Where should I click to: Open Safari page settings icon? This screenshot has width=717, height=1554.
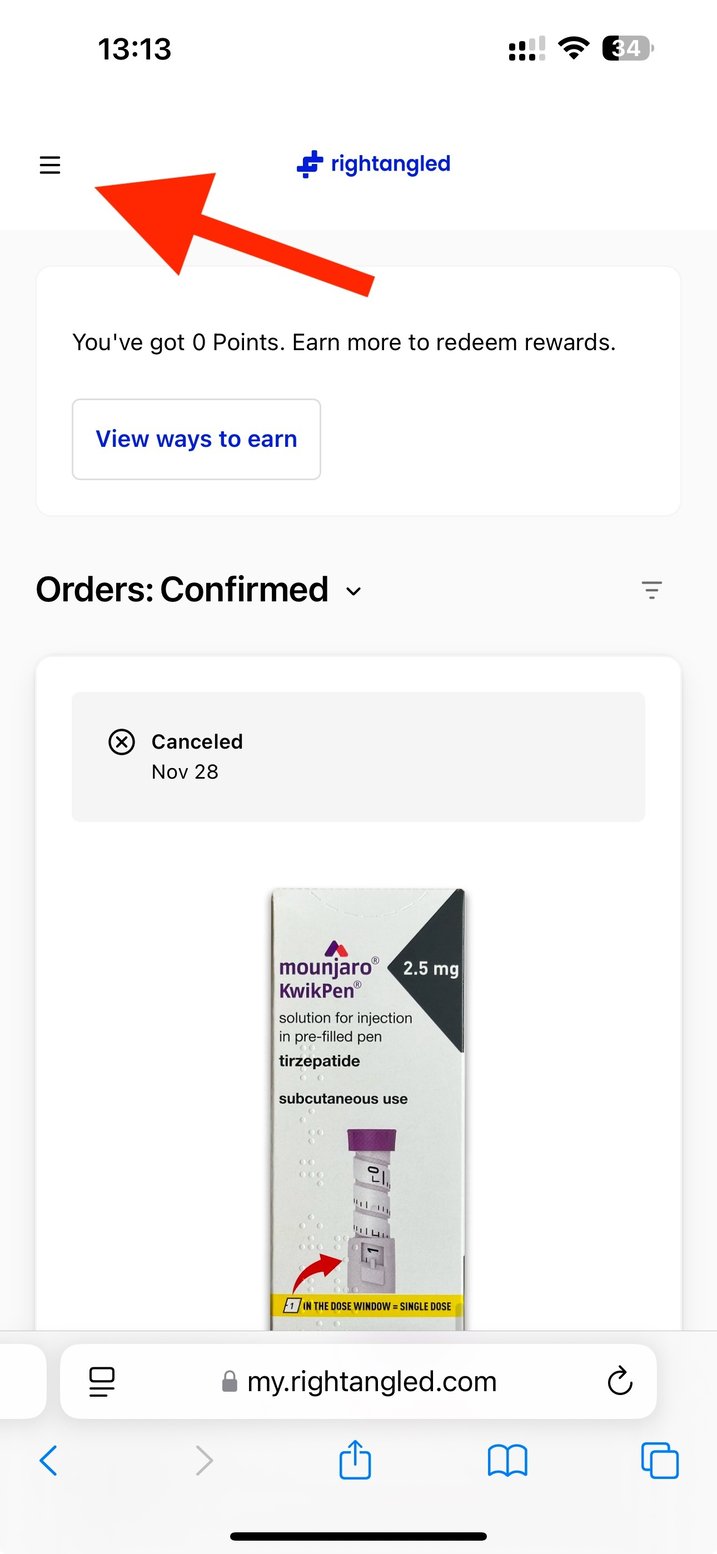102,1382
